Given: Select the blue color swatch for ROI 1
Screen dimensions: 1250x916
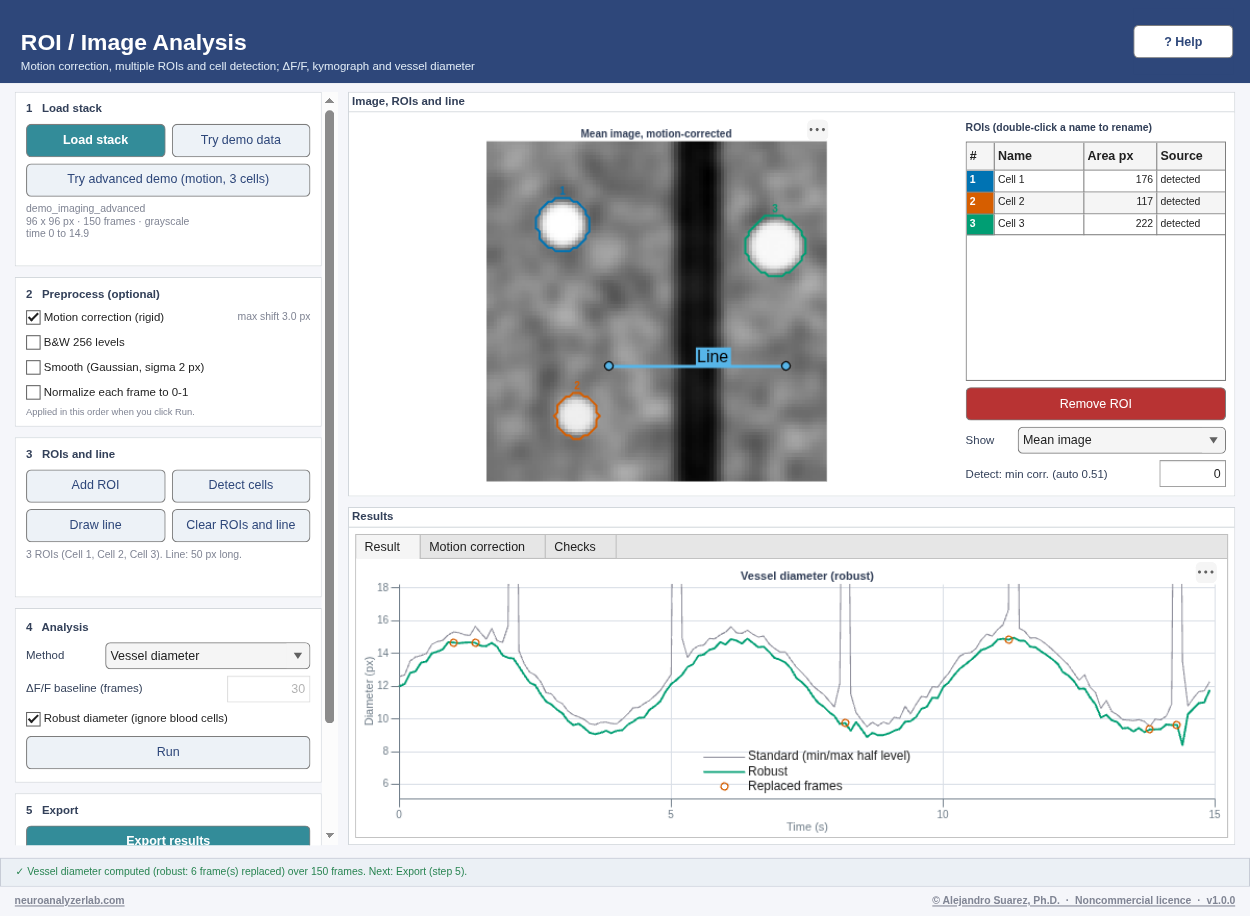Looking at the screenshot, I should [x=980, y=181].
